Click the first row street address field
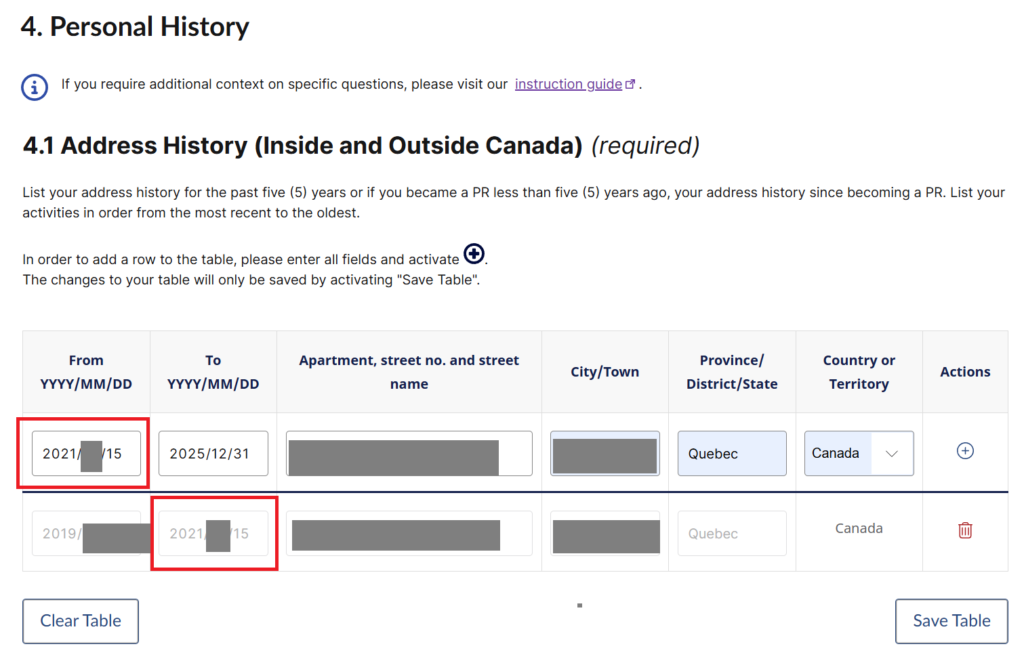 click(408, 454)
